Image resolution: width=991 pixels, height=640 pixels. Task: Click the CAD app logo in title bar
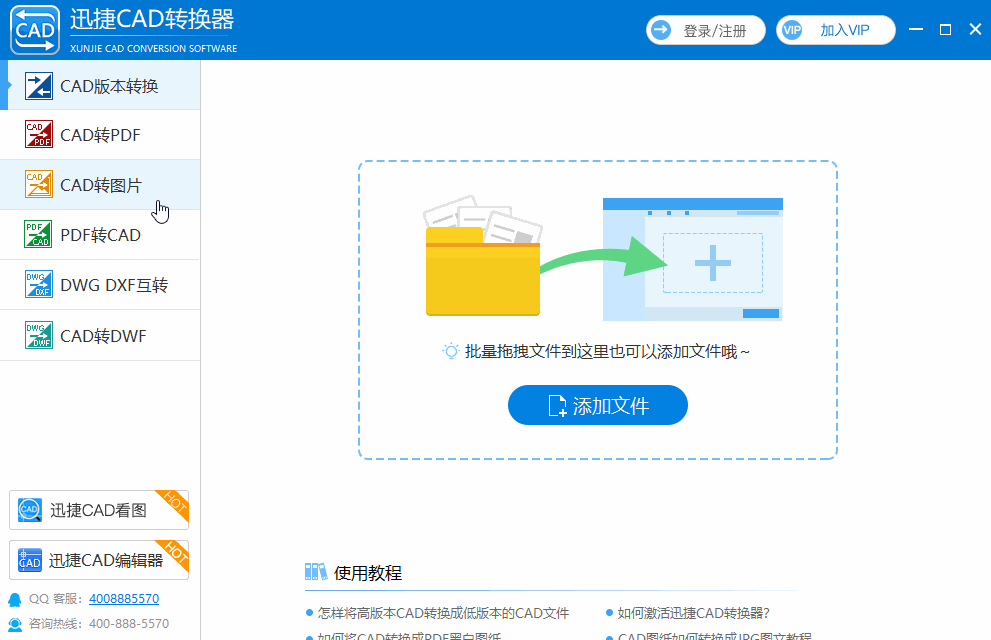(x=35, y=30)
